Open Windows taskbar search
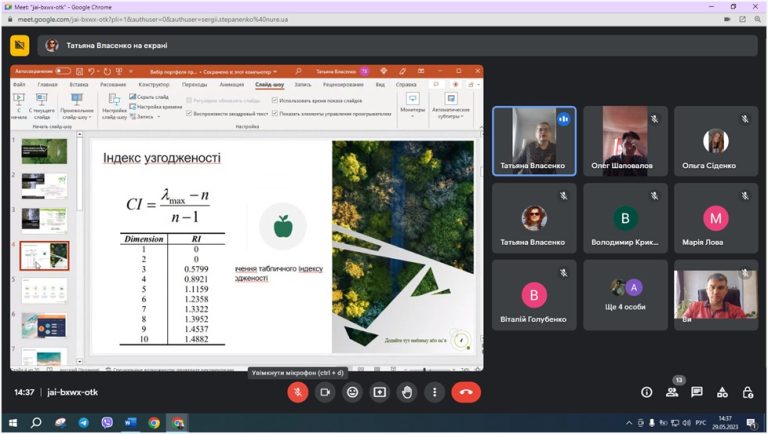Image resolution: width=768 pixels, height=434 pixels. tap(36, 423)
